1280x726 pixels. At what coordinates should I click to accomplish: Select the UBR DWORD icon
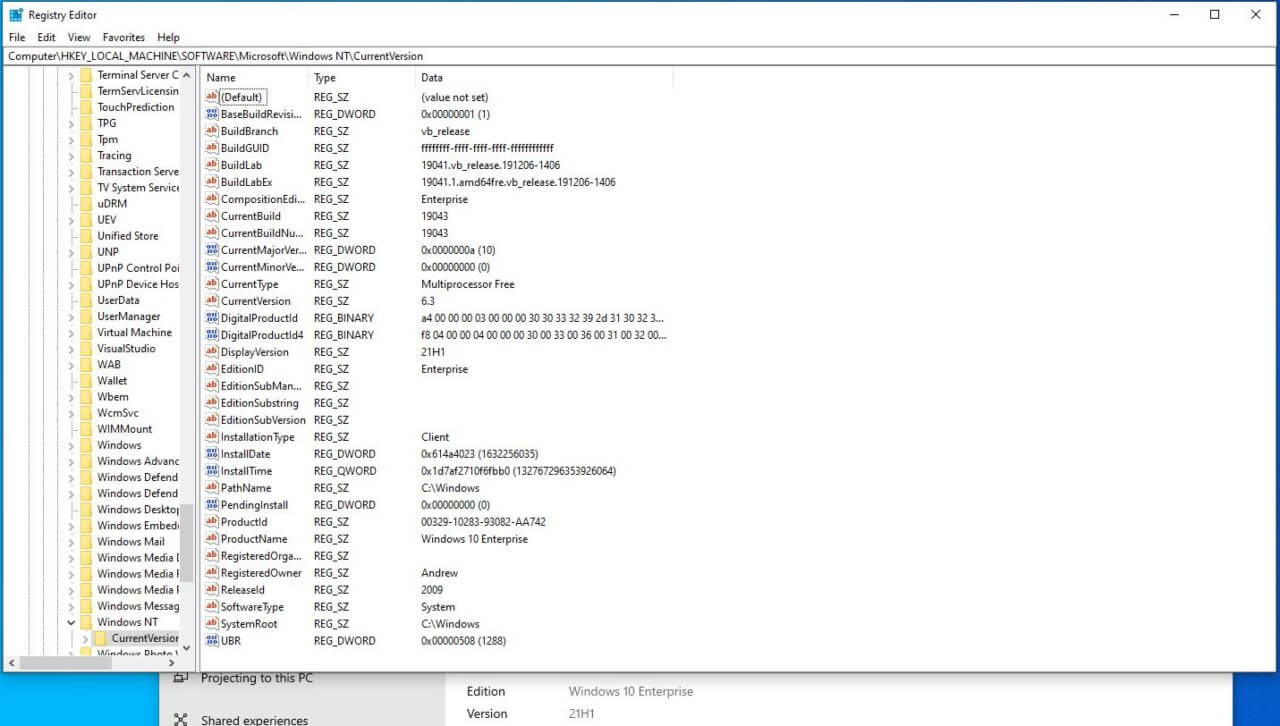coord(211,641)
